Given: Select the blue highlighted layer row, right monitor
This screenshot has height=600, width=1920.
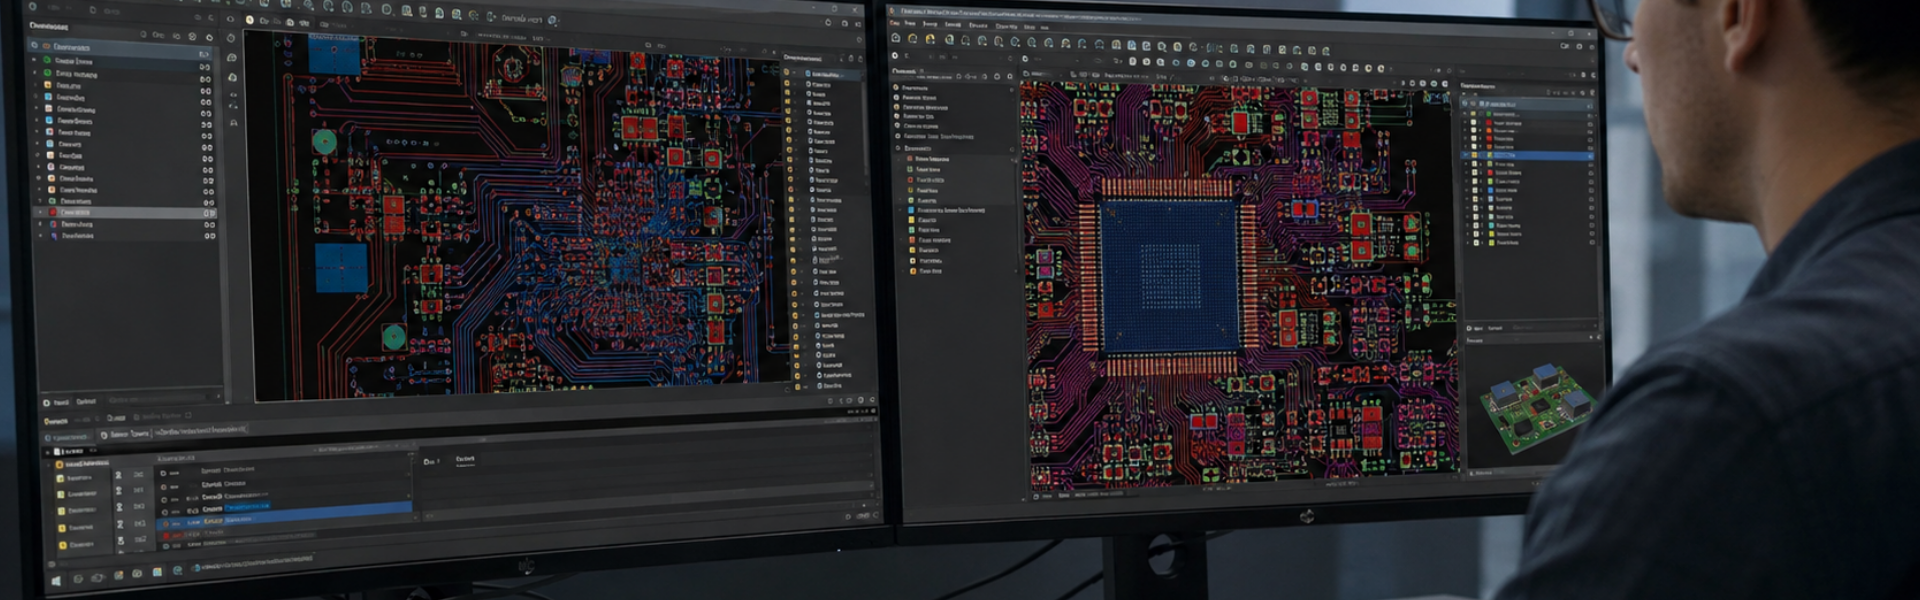Looking at the screenshot, I should click(1527, 156).
